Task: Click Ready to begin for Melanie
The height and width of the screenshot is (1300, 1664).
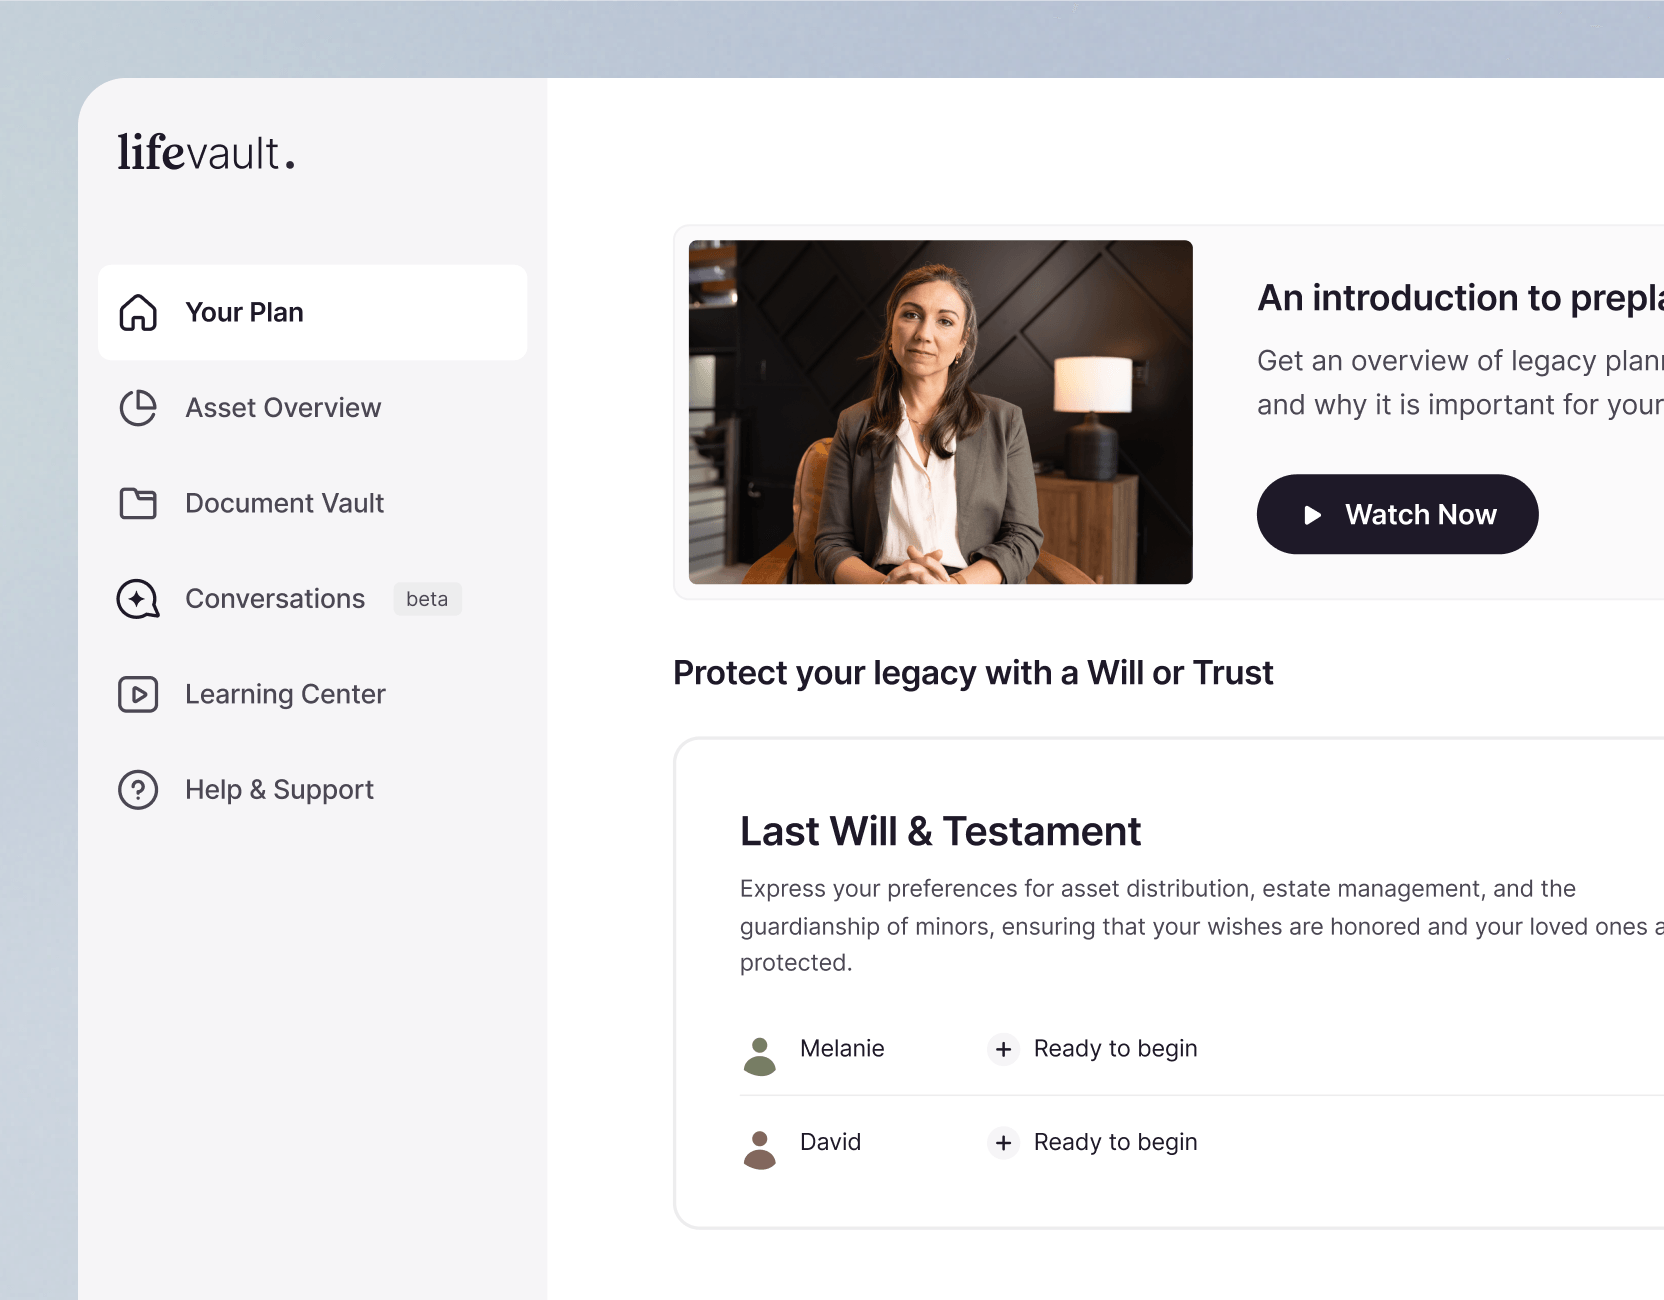Action: 1115,1049
